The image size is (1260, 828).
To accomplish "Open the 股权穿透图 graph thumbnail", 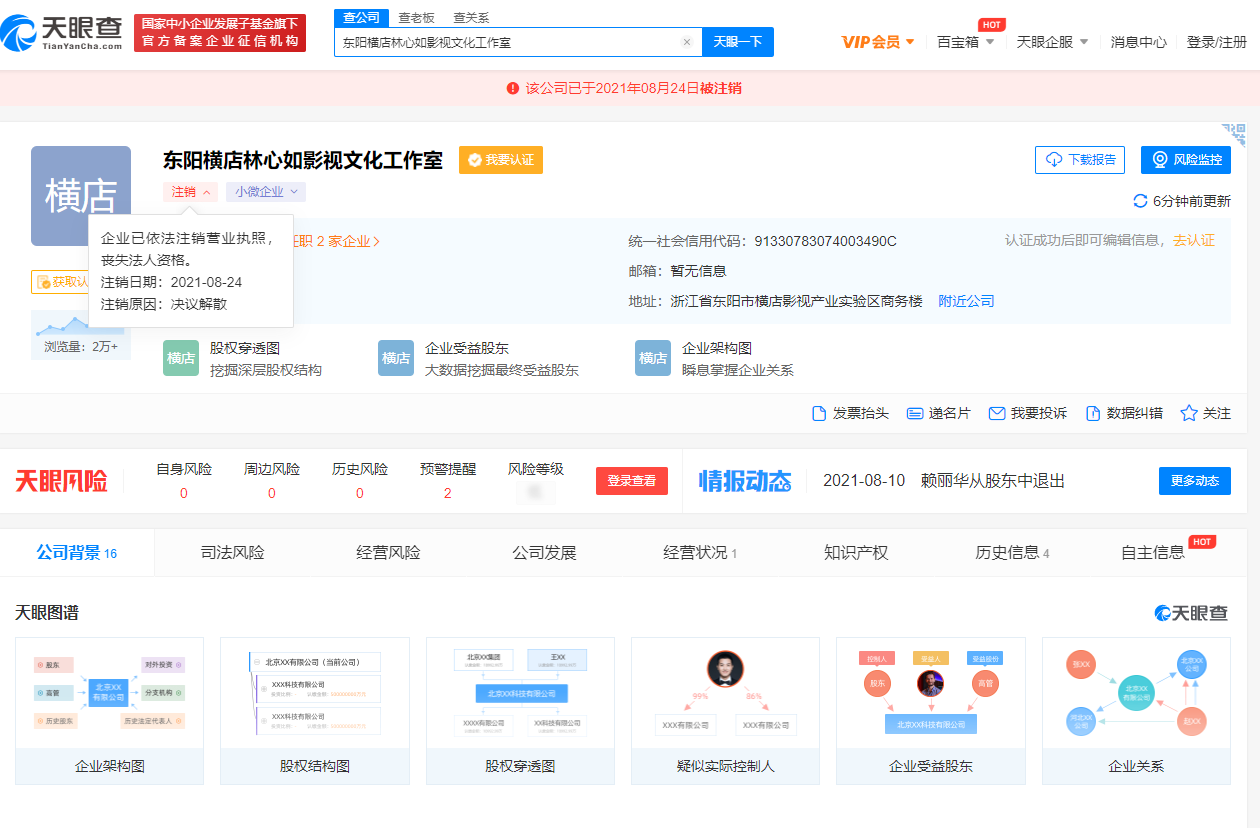I will [520, 711].
